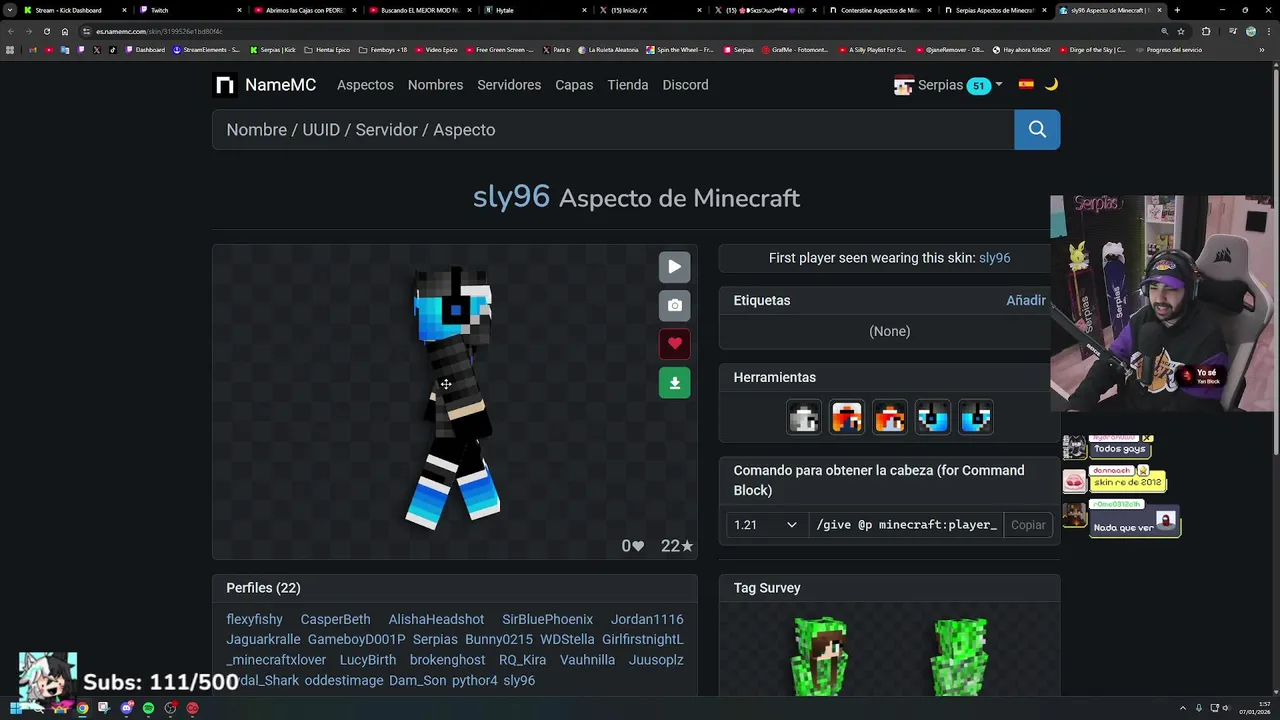Open the Spin the Wheel bookmark
The image size is (1280, 720).
681,49
